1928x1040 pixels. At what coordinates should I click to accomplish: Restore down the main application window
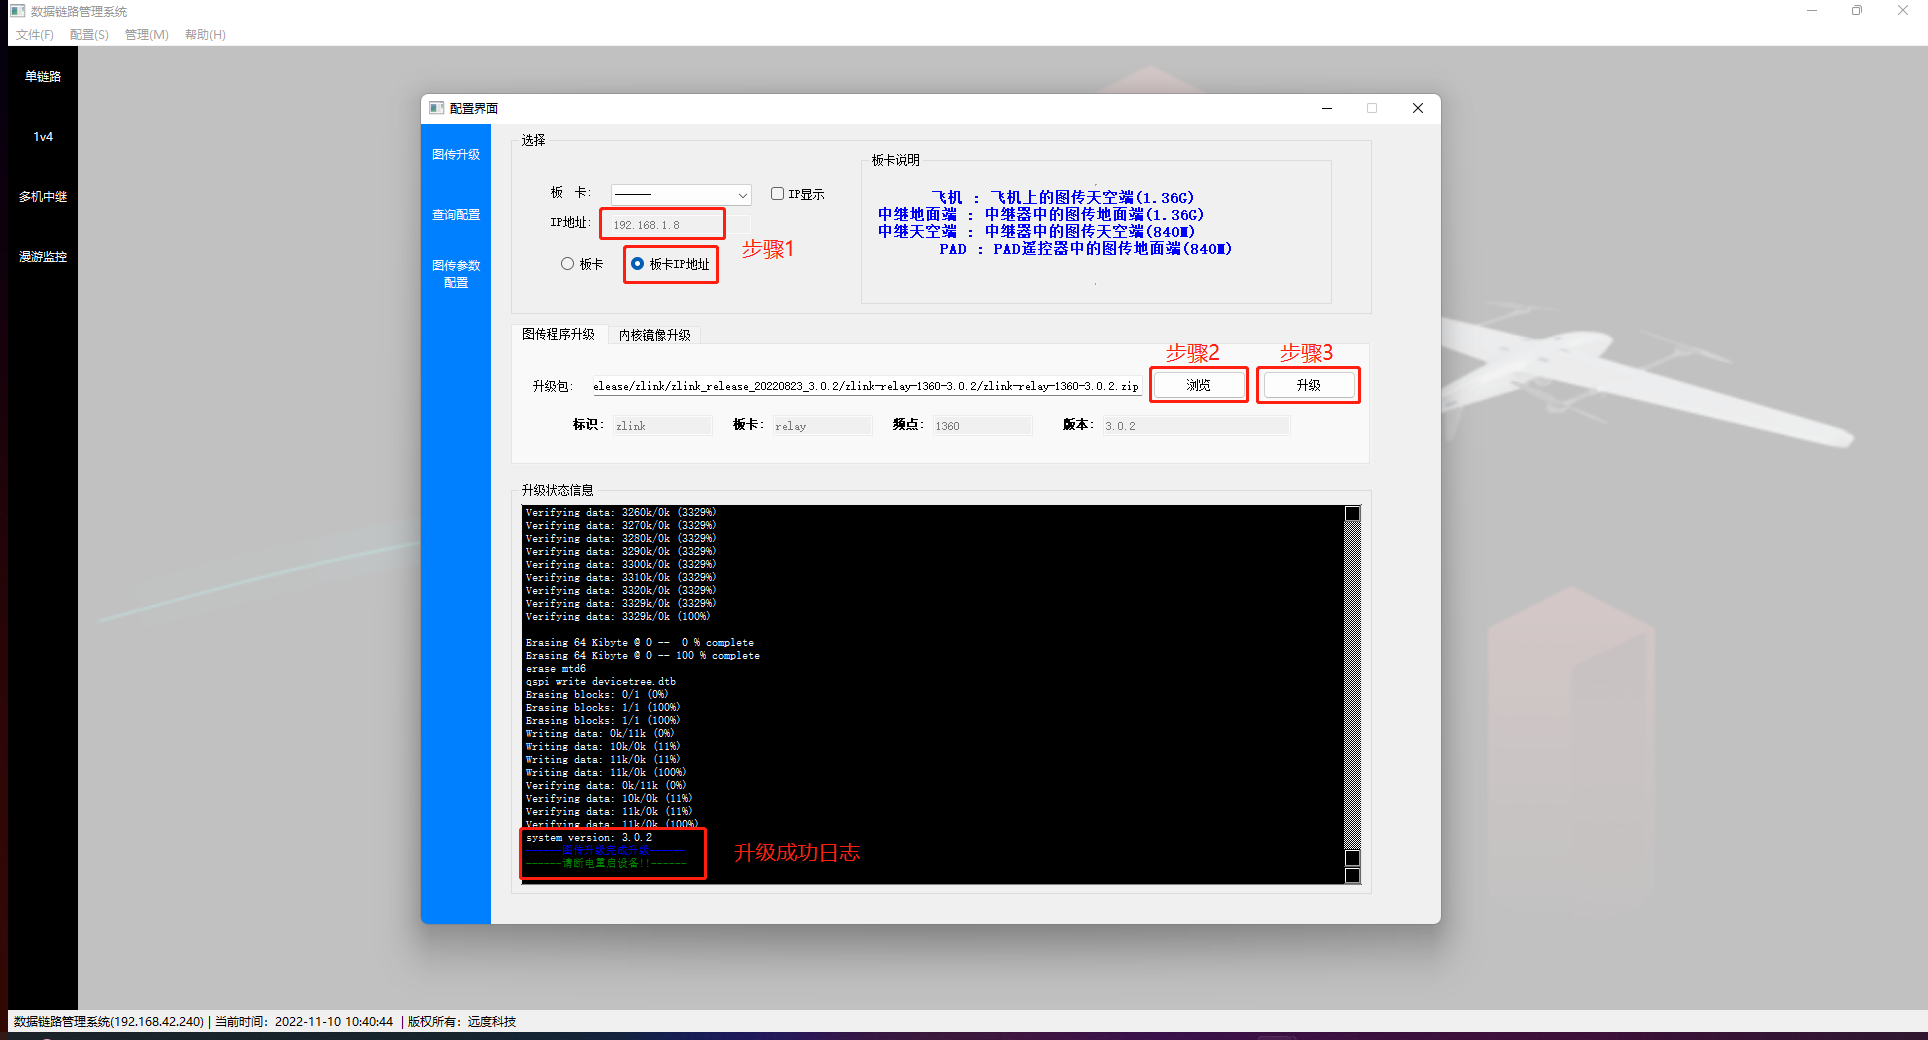point(1857,11)
